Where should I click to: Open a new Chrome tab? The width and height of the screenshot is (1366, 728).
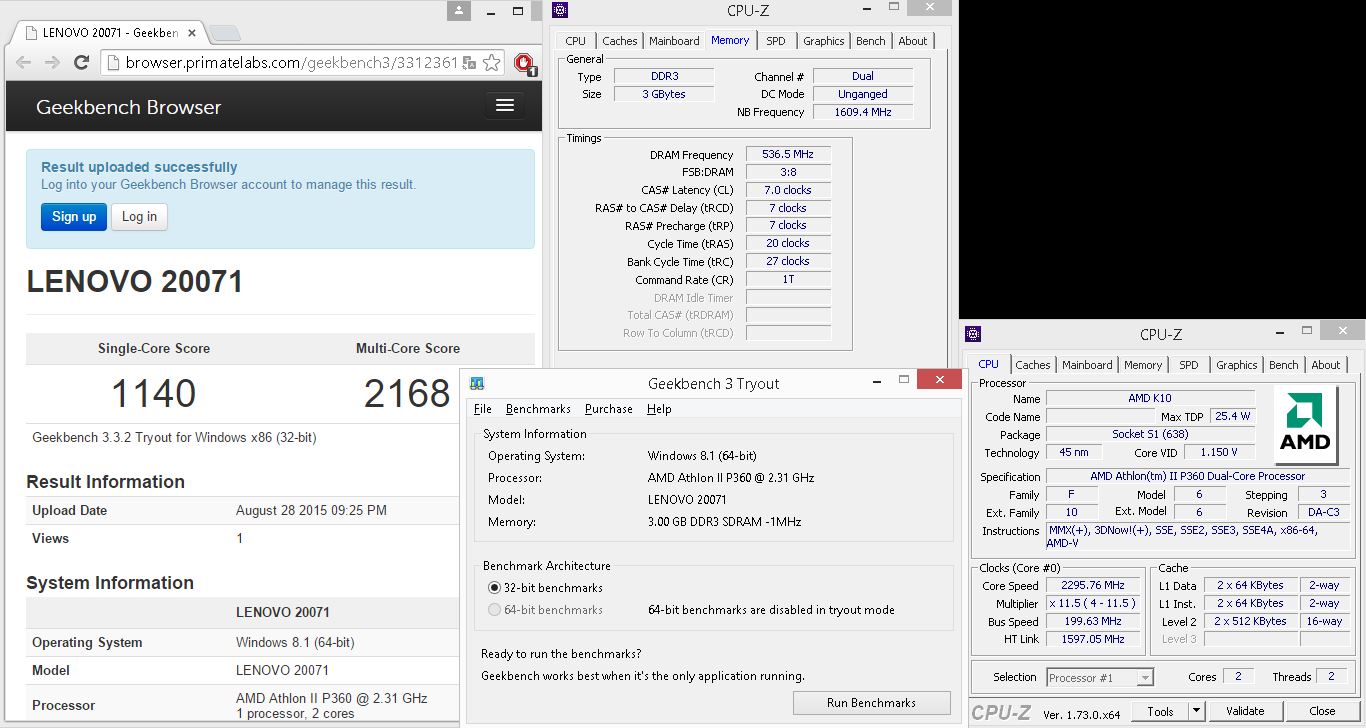224,32
